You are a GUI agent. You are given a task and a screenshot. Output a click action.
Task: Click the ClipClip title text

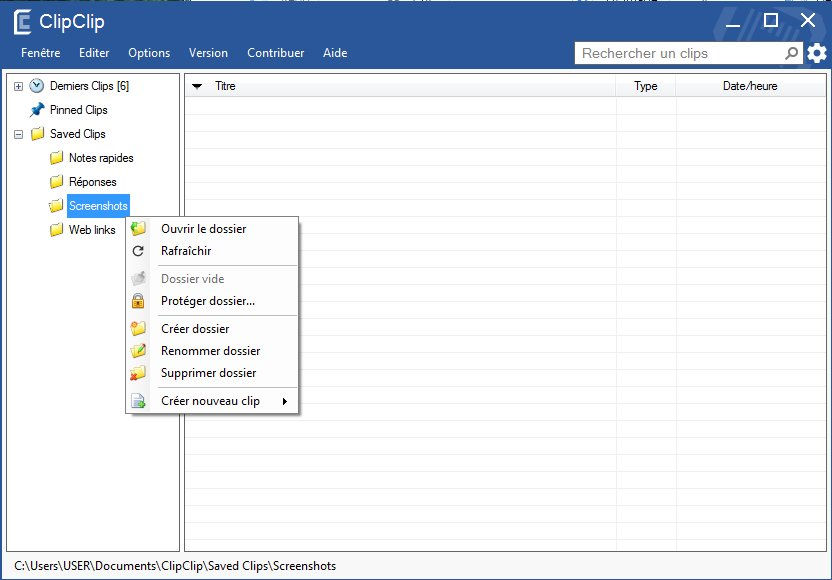[72, 22]
